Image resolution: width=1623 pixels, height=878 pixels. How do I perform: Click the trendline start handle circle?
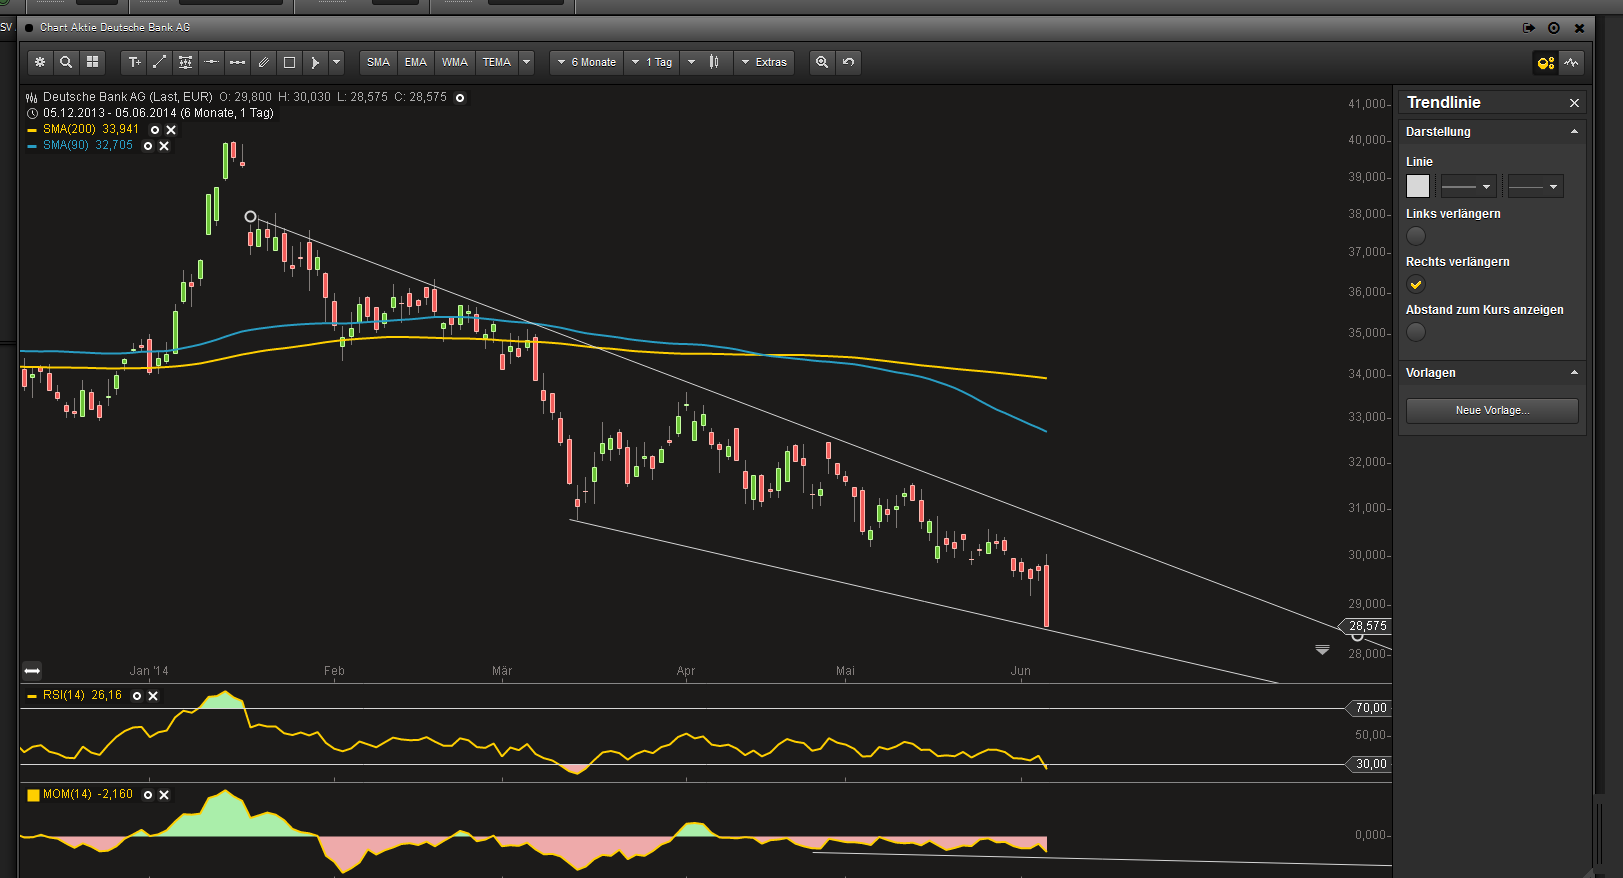(x=251, y=217)
